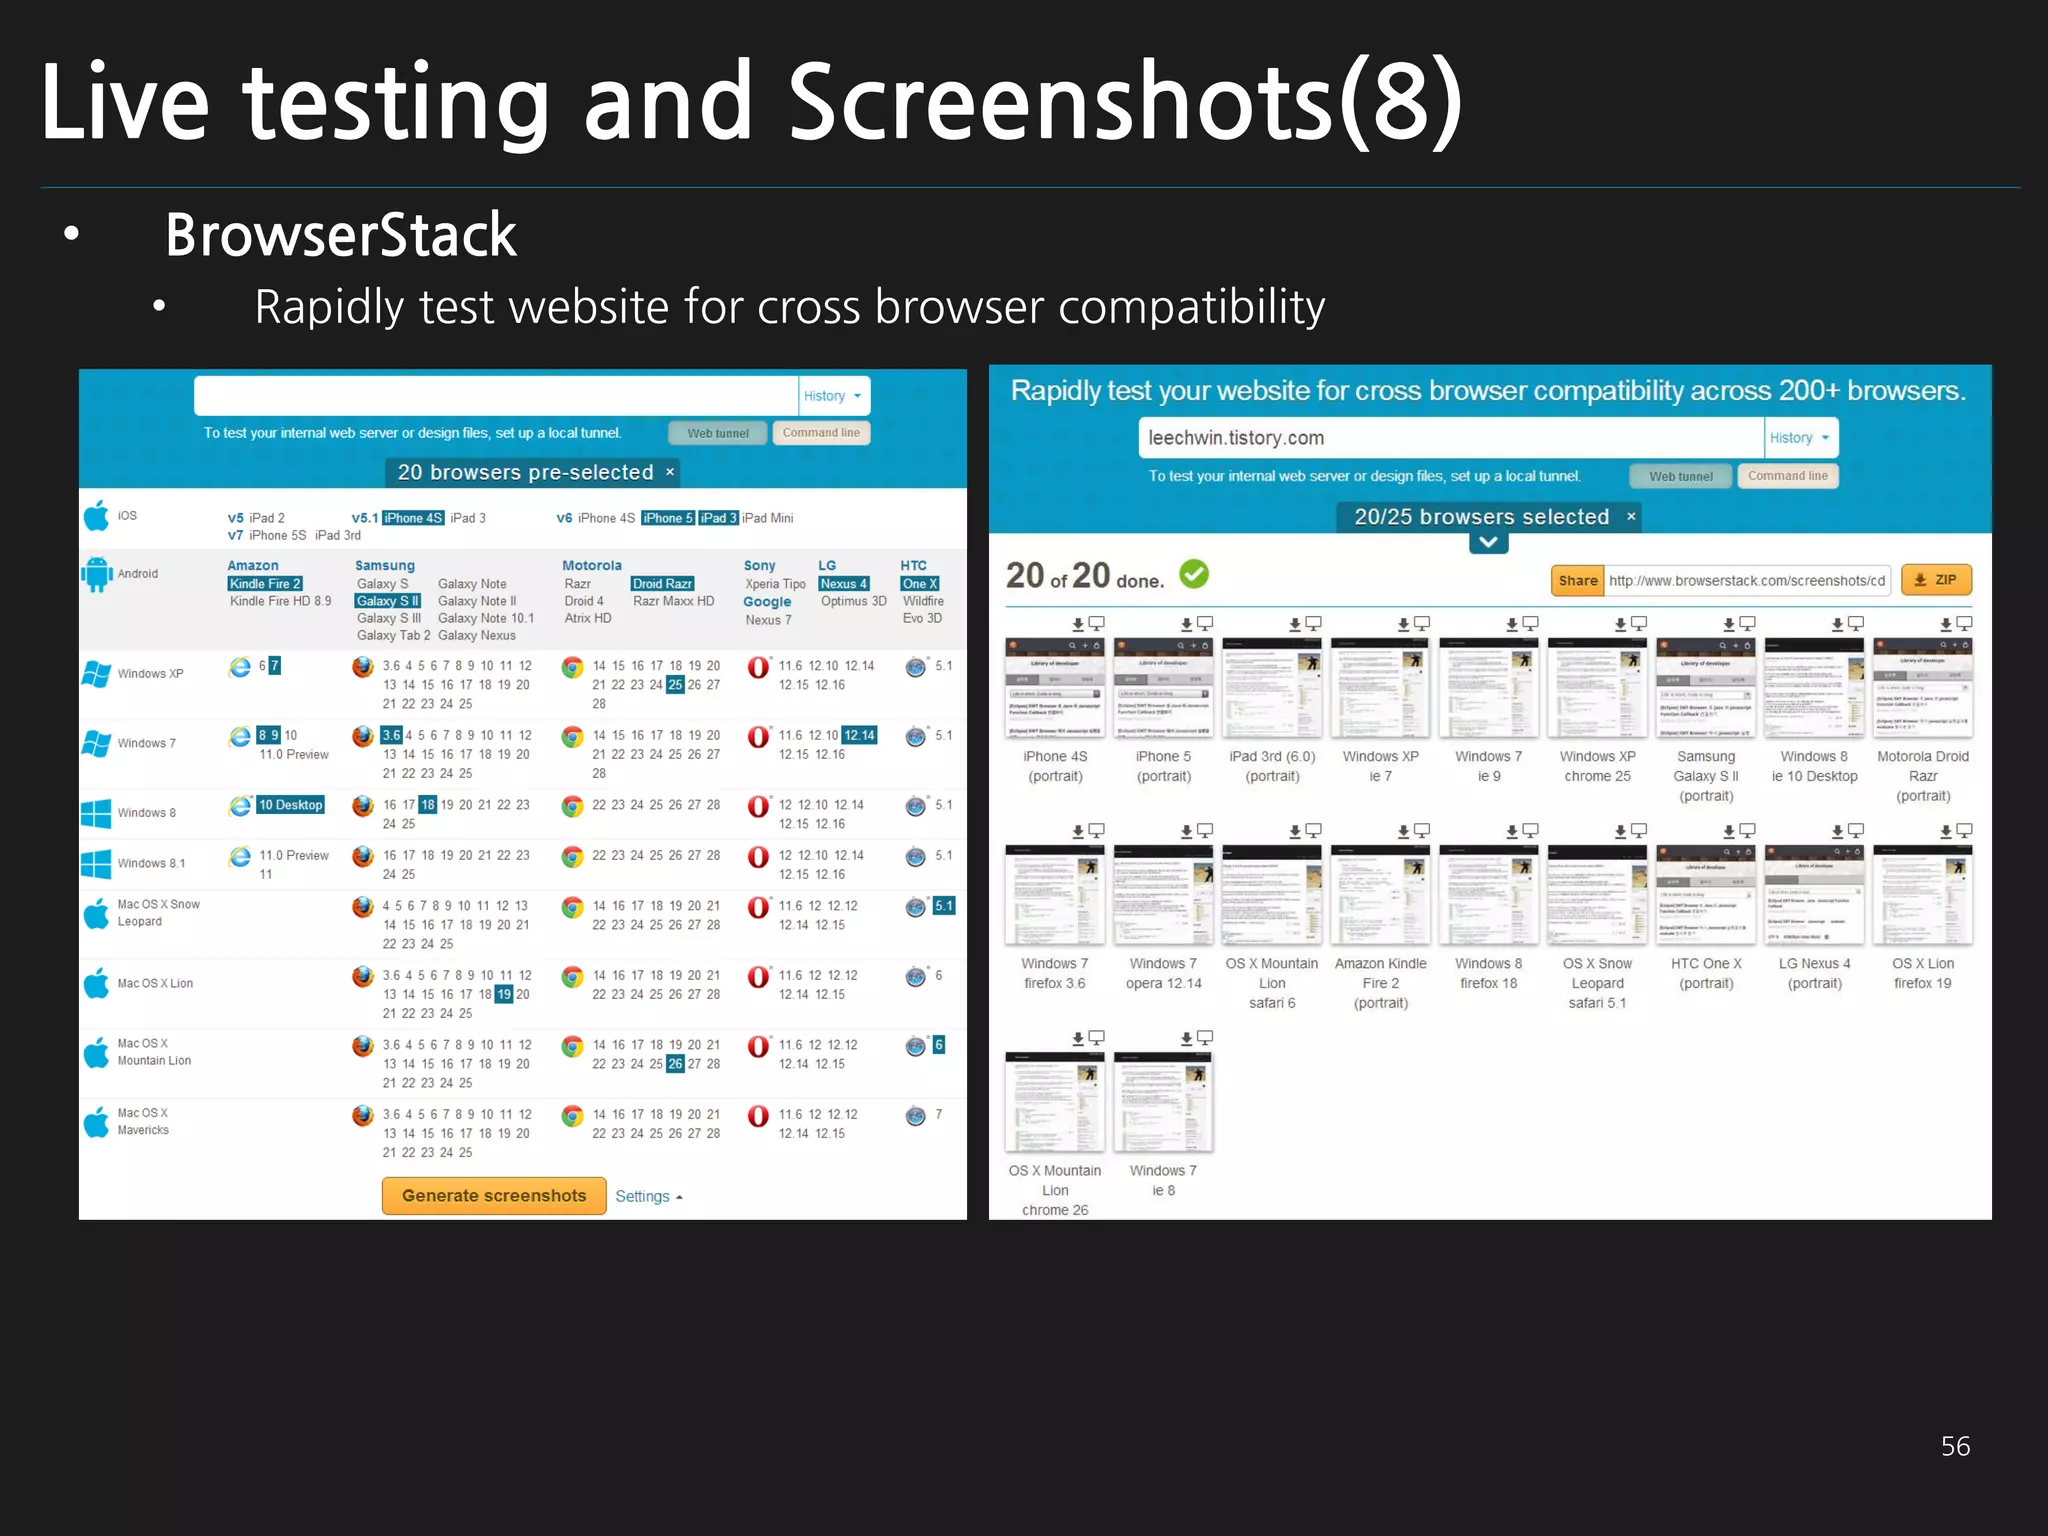The height and width of the screenshot is (1536, 2048).
Task: Open the iPad 3rd (6.0) thumbnail
Action: tap(1272, 687)
